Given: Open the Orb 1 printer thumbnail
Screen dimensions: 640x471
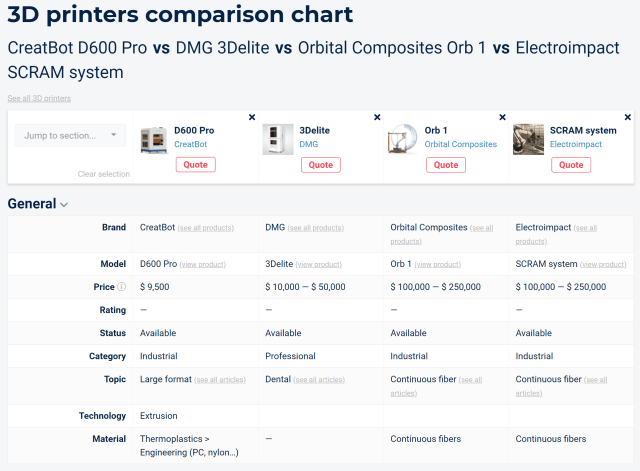Looking at the screenshot, I should point(403,140).
